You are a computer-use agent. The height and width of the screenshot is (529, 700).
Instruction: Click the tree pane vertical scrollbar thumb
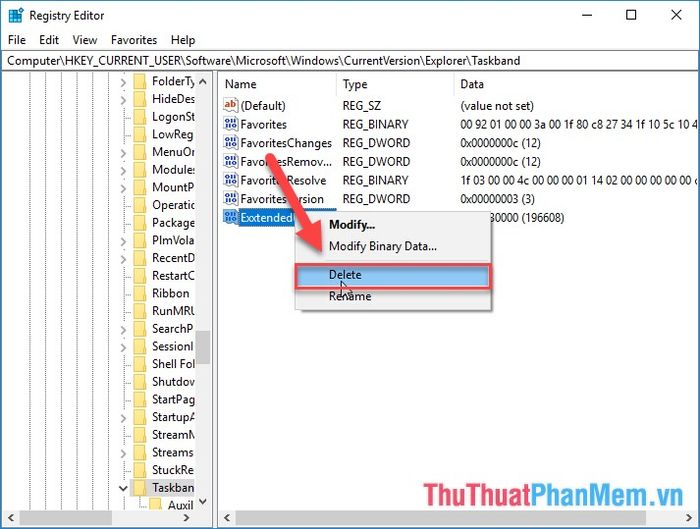pos(203,347)
